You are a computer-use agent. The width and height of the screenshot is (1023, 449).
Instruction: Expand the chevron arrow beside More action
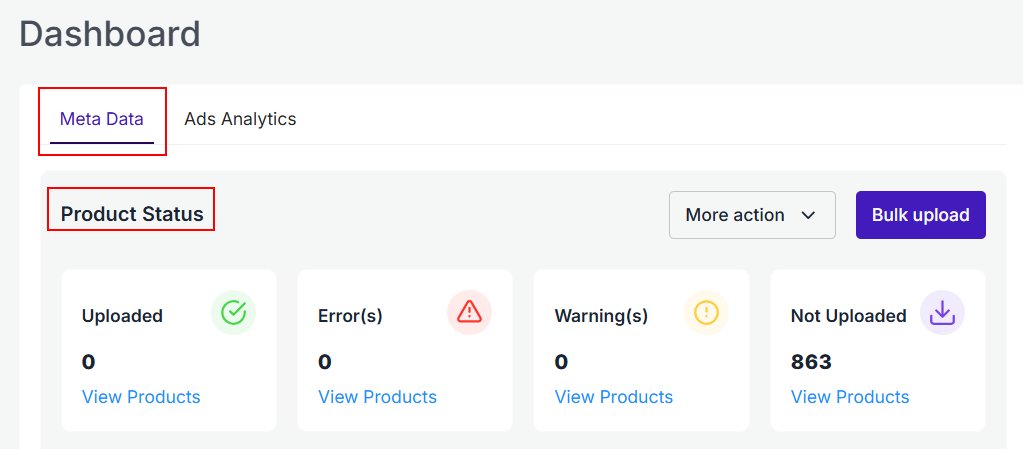[809, 215]
